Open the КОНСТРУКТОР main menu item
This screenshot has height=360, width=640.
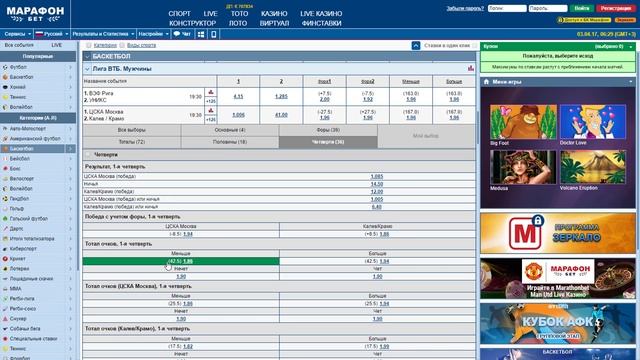[x=192, y=23]
